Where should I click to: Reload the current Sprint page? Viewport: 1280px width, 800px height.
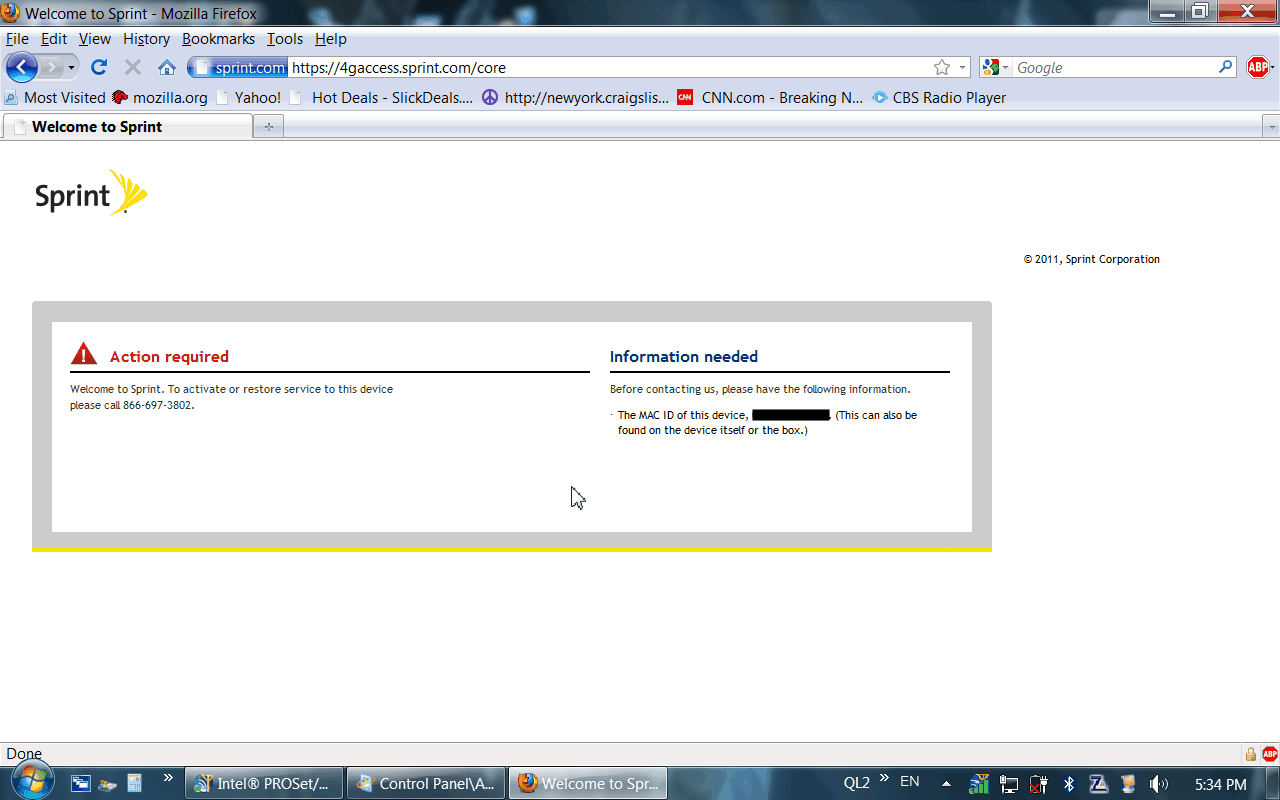98,67
